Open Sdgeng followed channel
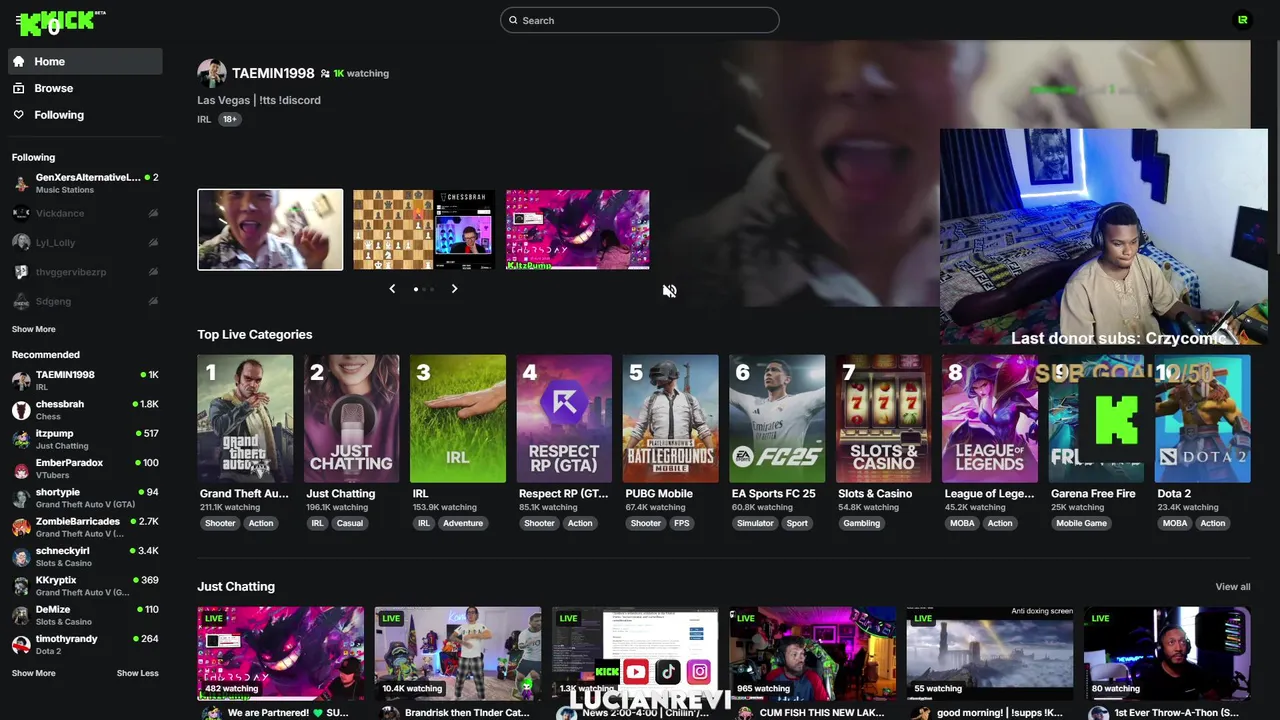 coord(85,301)
